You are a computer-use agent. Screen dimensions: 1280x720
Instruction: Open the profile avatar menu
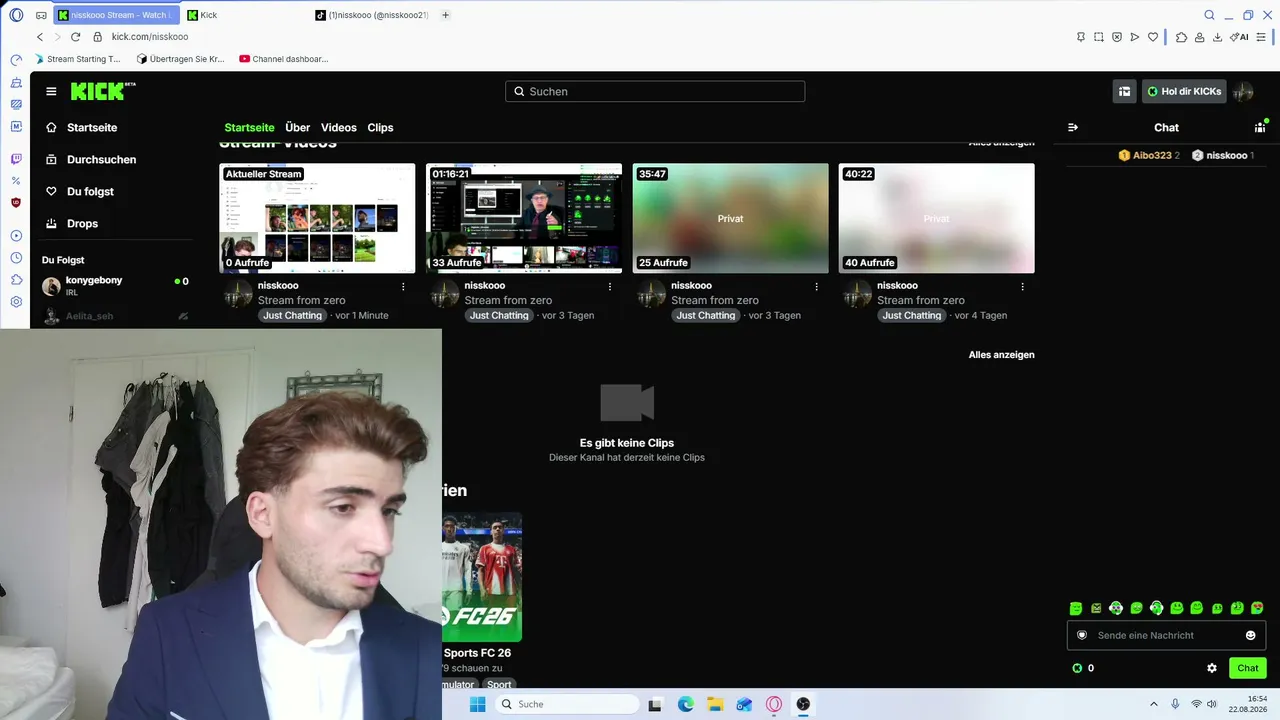coord(1243,91)
